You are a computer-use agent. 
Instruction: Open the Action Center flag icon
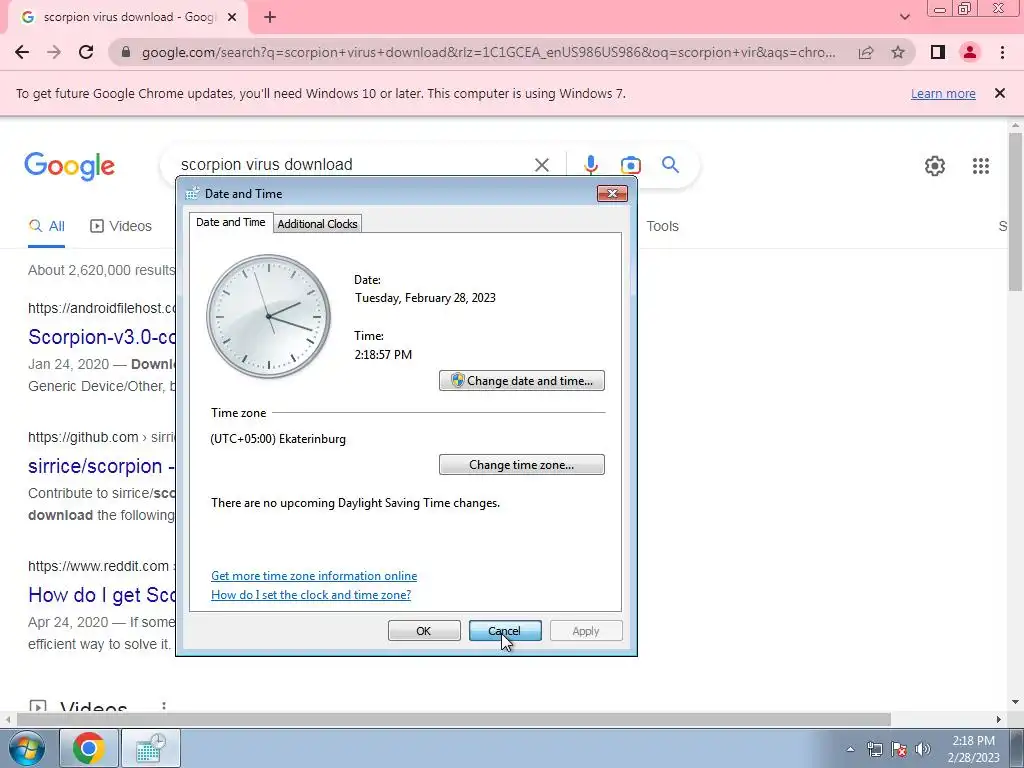point(899,749)
